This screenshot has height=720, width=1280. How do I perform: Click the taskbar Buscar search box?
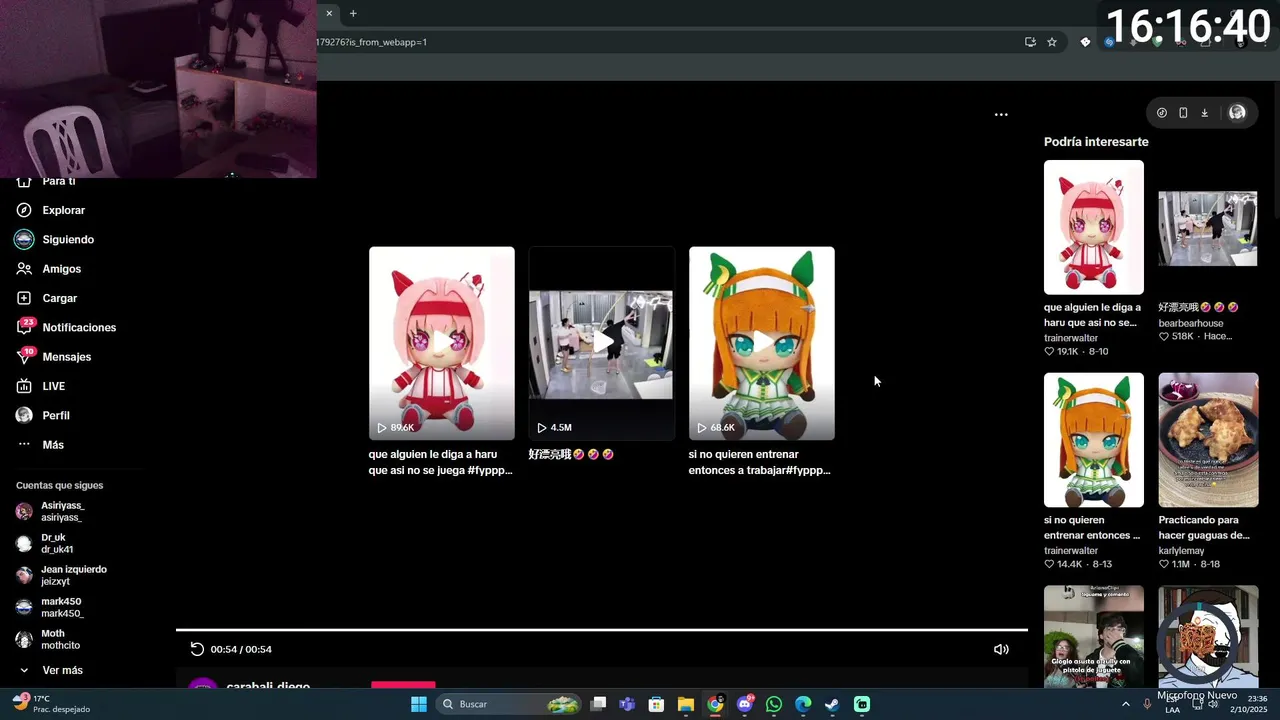(510, 704)
